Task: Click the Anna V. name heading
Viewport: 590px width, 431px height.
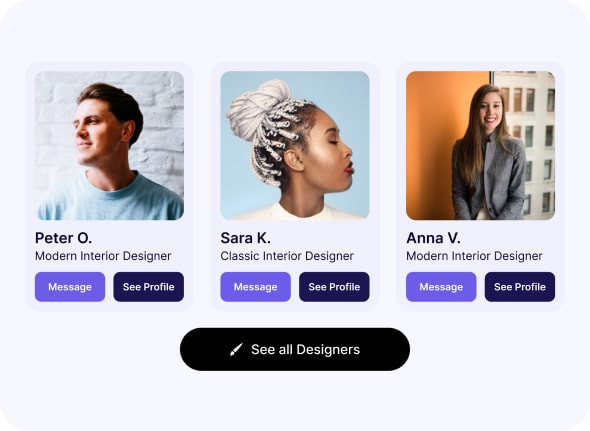Action: [x=433, y=238]
